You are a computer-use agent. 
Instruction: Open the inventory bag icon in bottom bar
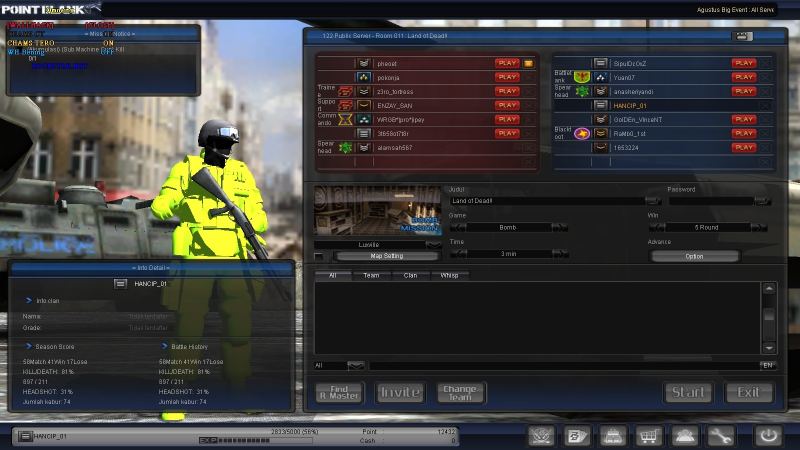point(613,436)
